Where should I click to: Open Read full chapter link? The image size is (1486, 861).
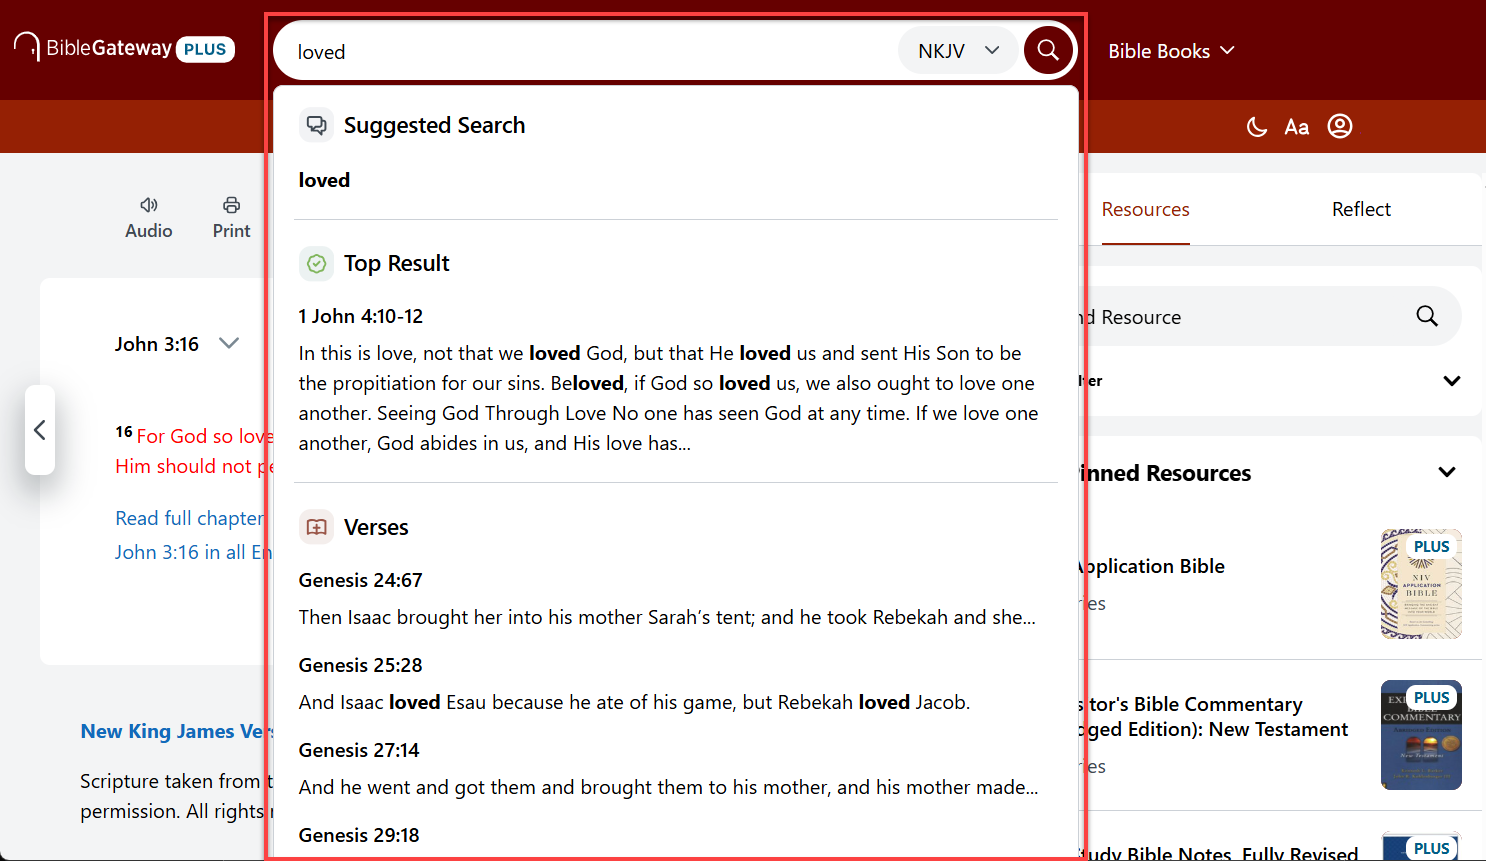point(190,518)
